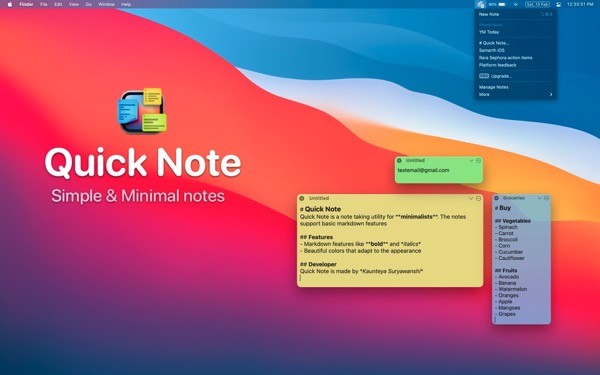Image resolution: width=600 pixels, height=375 pixels.
Task: Click the Cauliflower list item
Action: pos(510,258)
